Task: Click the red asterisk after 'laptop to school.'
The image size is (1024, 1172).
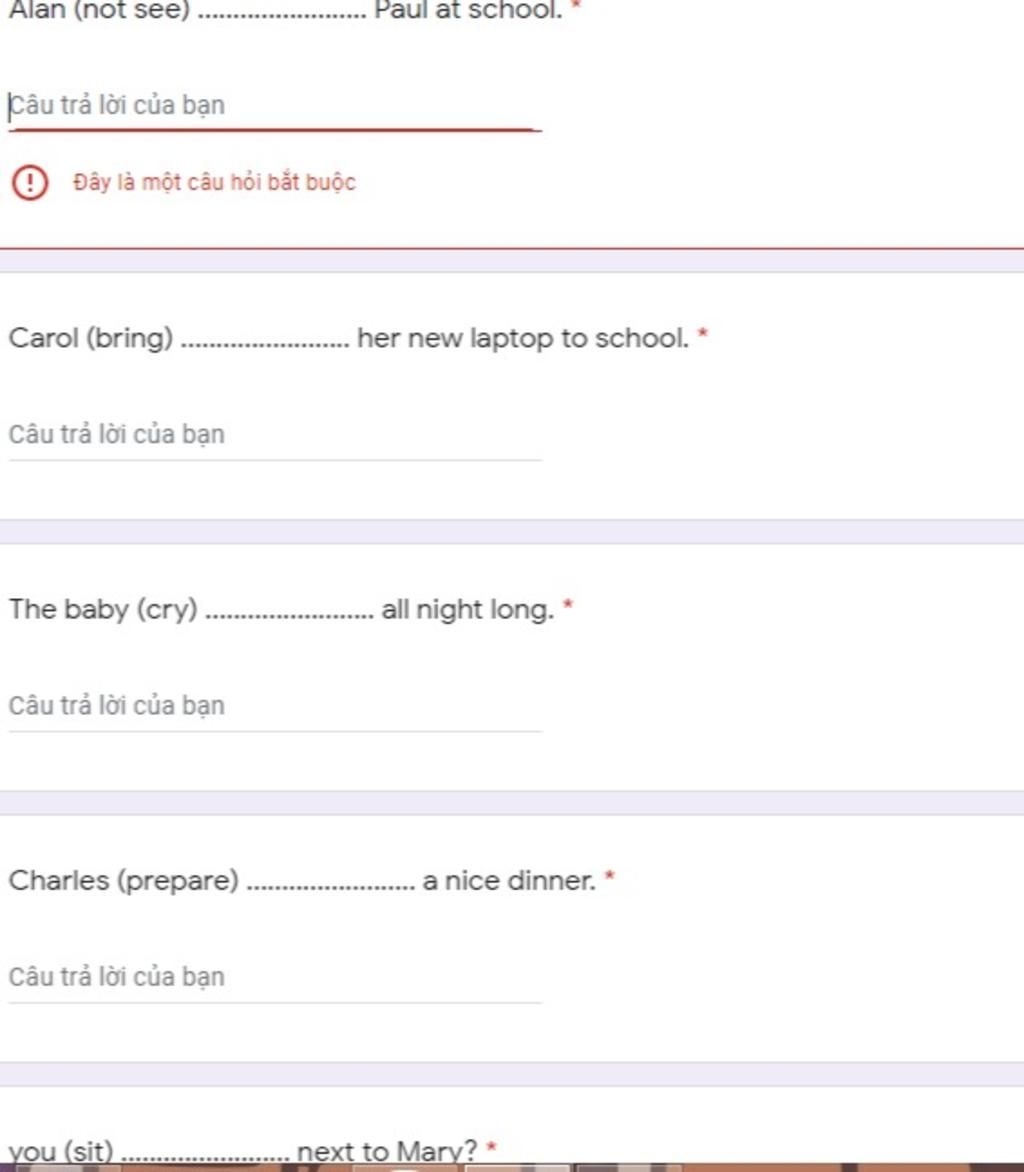Action: [x=703, y=335]
